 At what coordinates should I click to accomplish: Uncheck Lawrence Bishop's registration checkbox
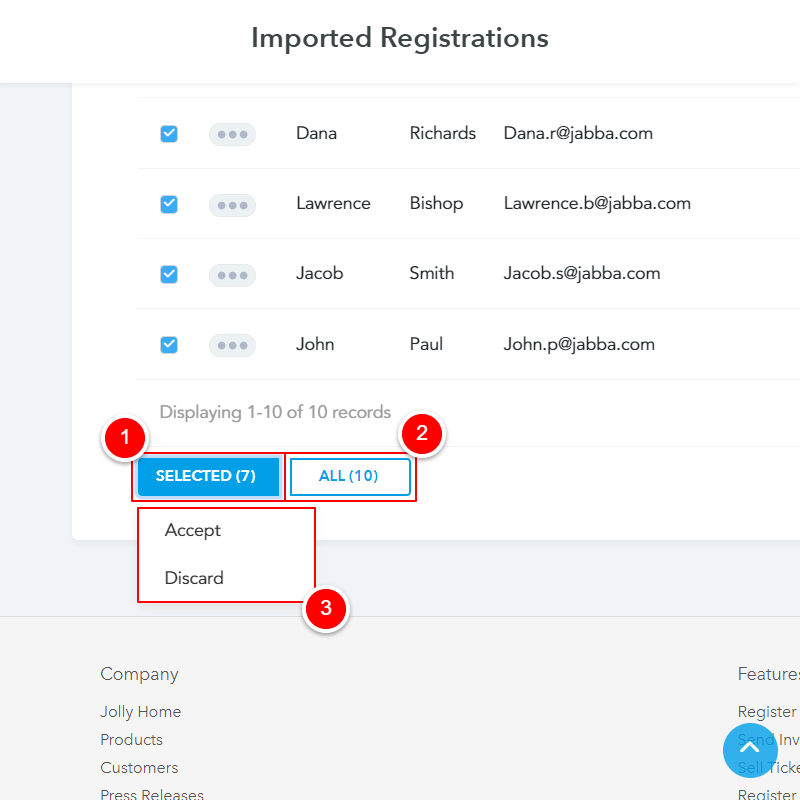(168, 204)
